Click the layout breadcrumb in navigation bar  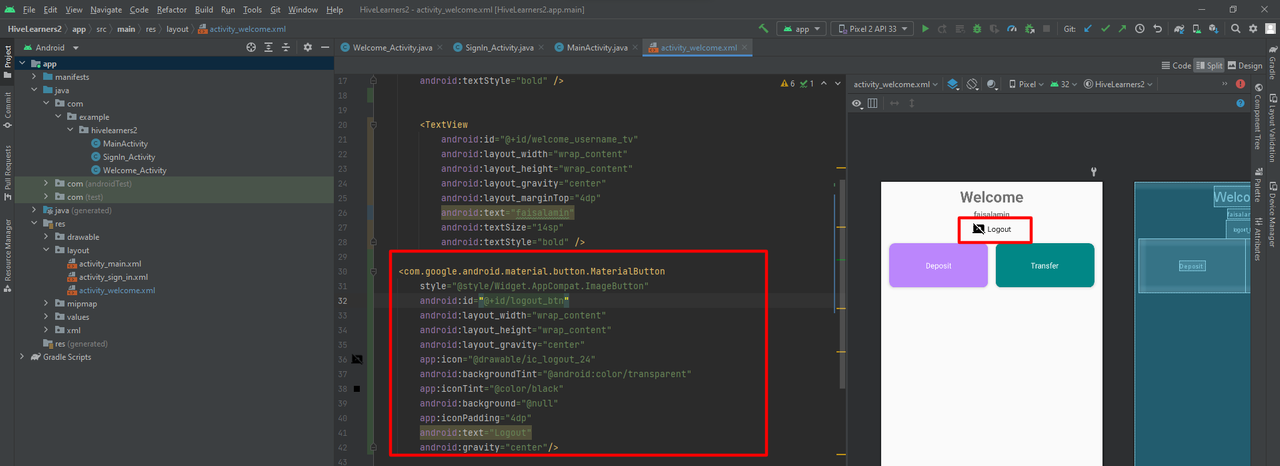tap(175, 29)
